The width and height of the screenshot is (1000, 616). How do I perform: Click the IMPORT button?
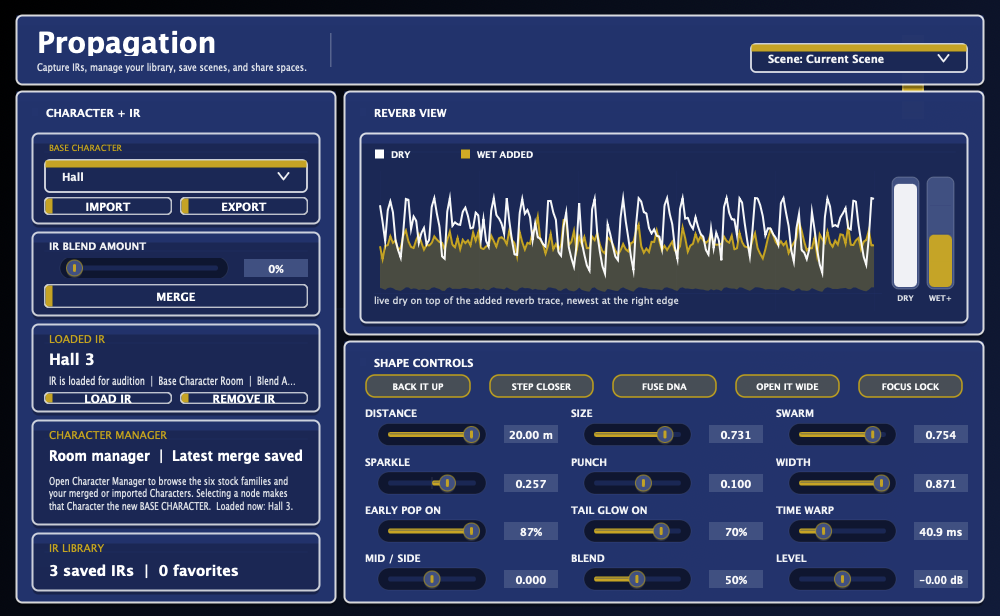point(108,206)
